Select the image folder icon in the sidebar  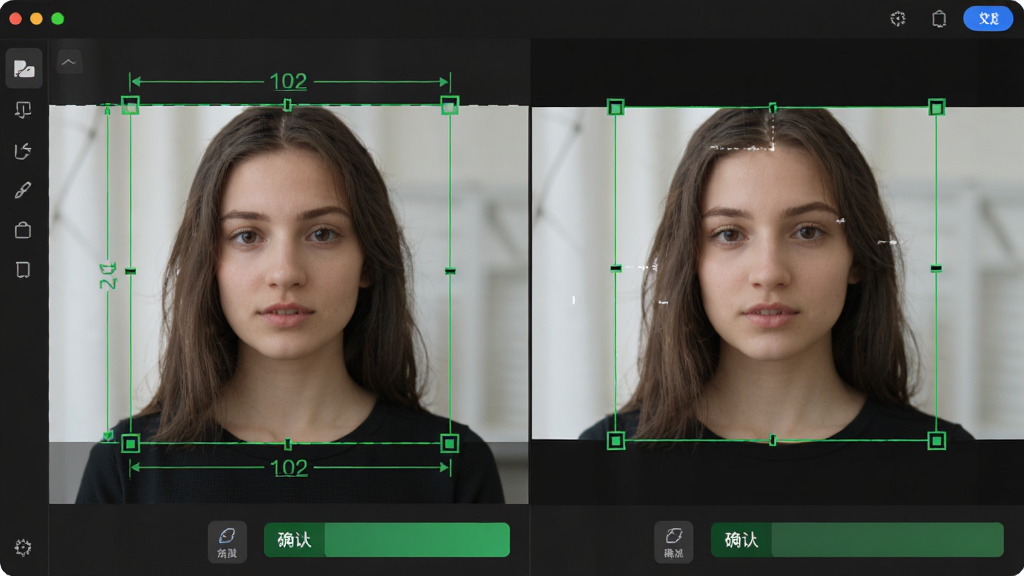[x=24, y=68]
